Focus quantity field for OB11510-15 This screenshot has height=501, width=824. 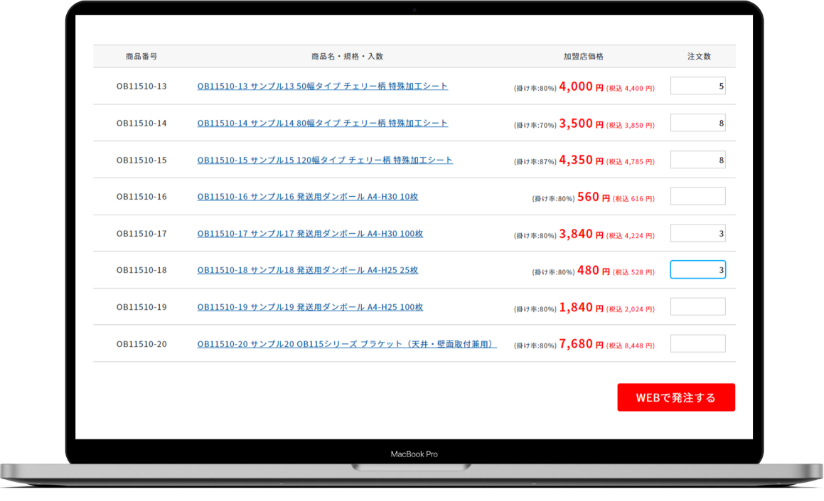698,159
